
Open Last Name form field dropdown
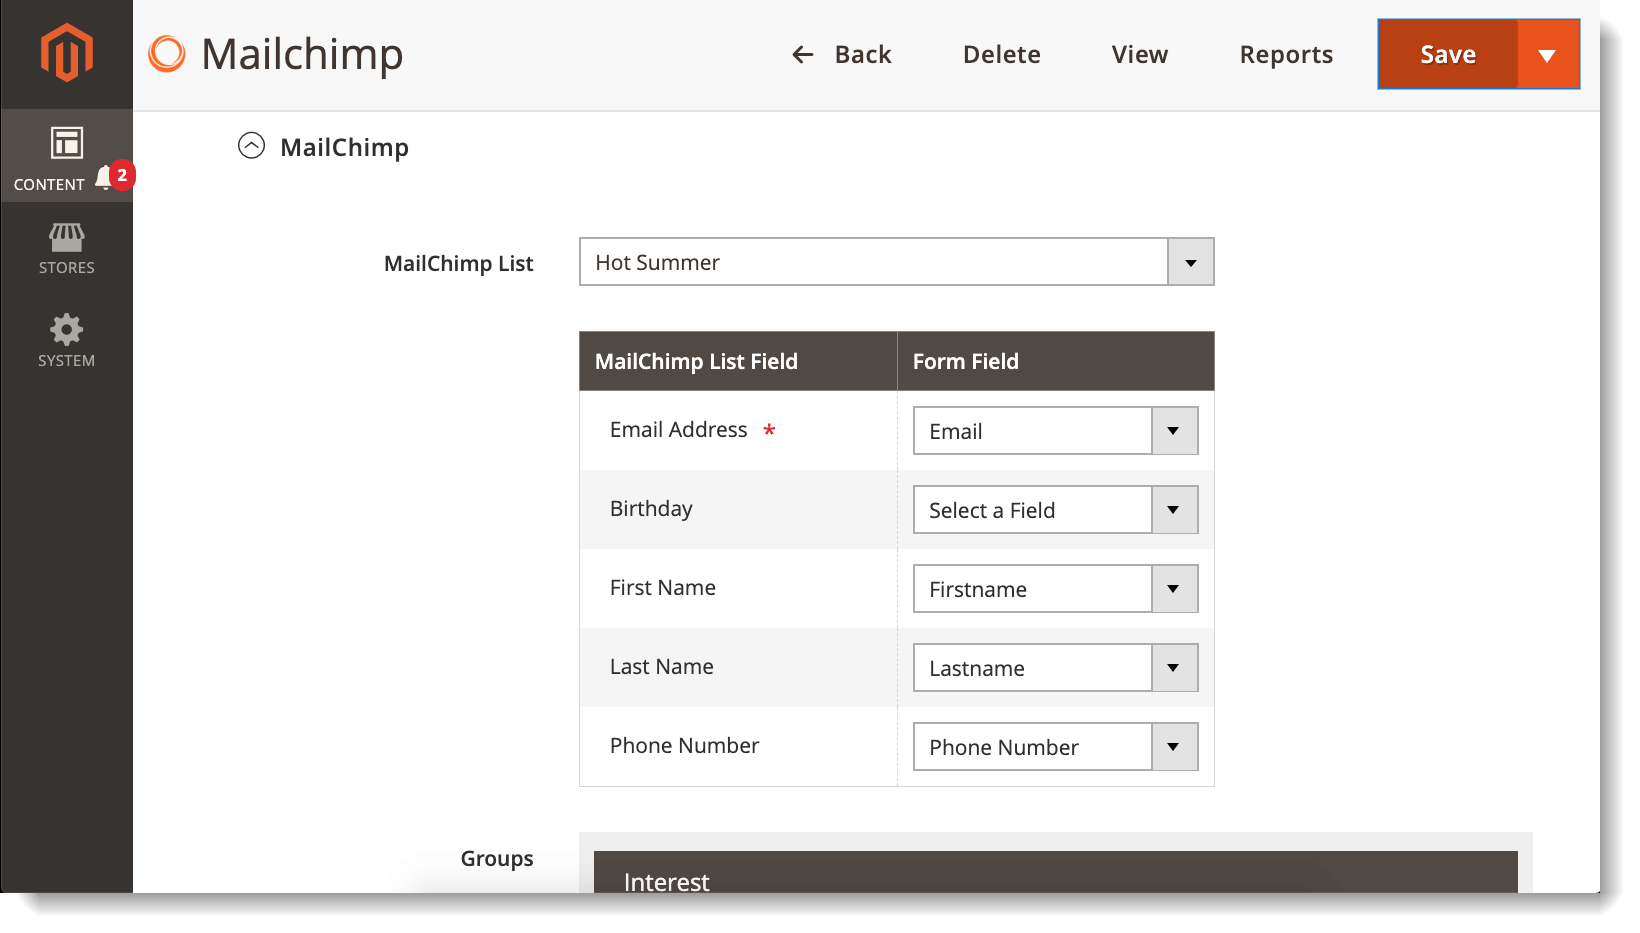tap(1056, 668)
